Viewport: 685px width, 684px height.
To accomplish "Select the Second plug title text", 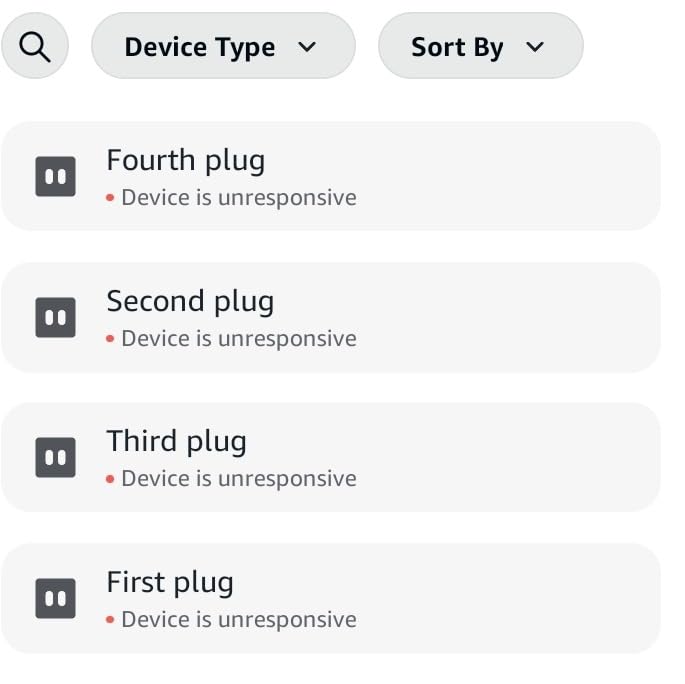I will [x=190, y=301].
